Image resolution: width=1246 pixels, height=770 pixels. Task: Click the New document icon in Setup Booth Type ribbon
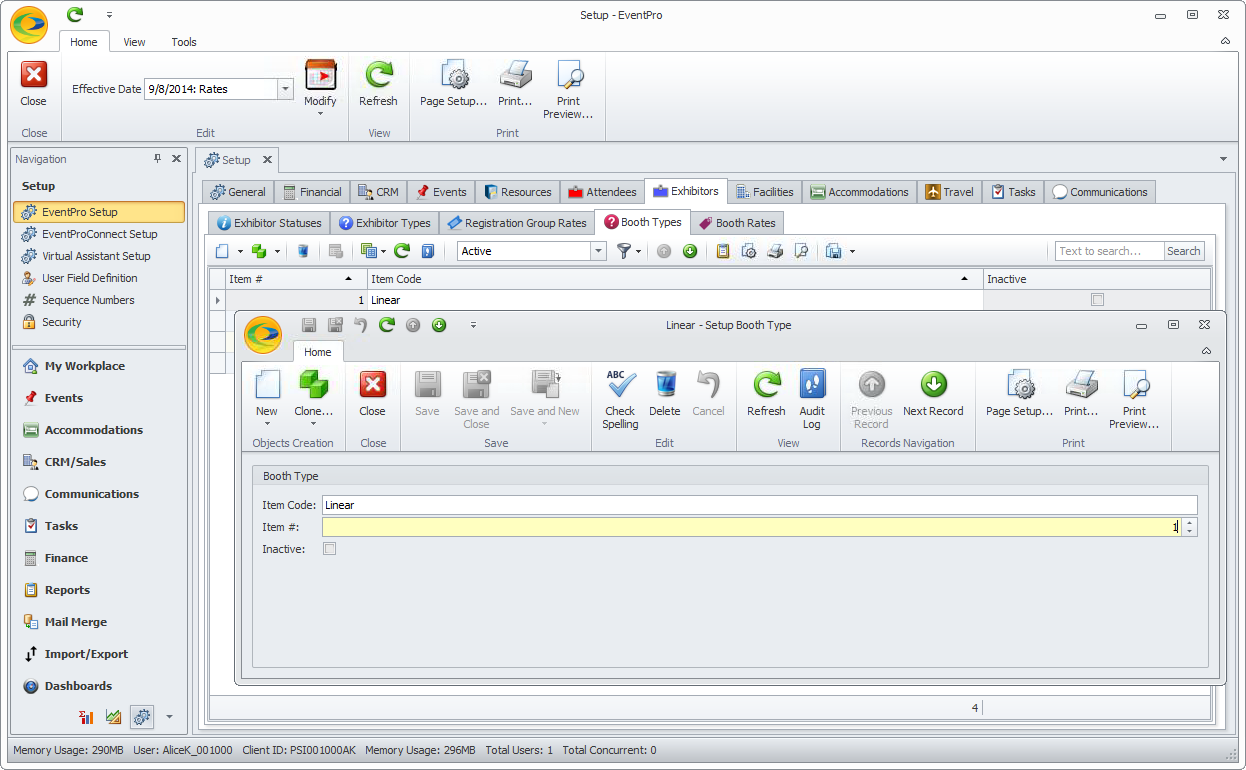pyautogui.click(x=267, y=385)
